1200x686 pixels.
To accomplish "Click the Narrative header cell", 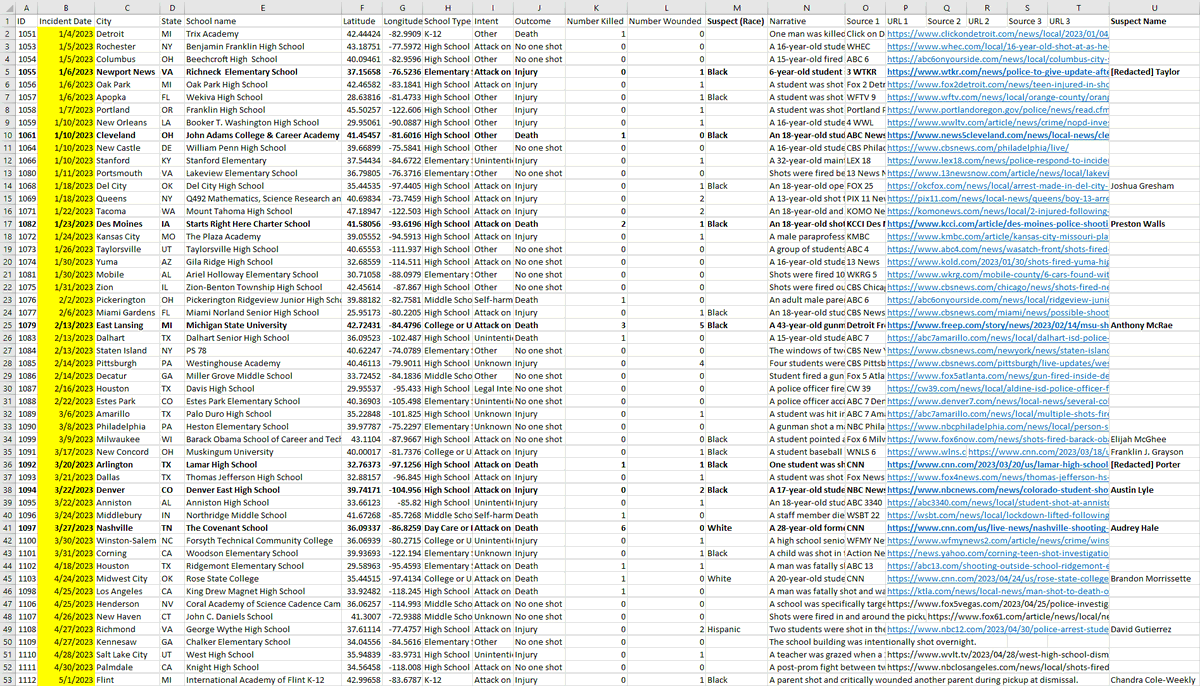I will [x=807, y=20].
